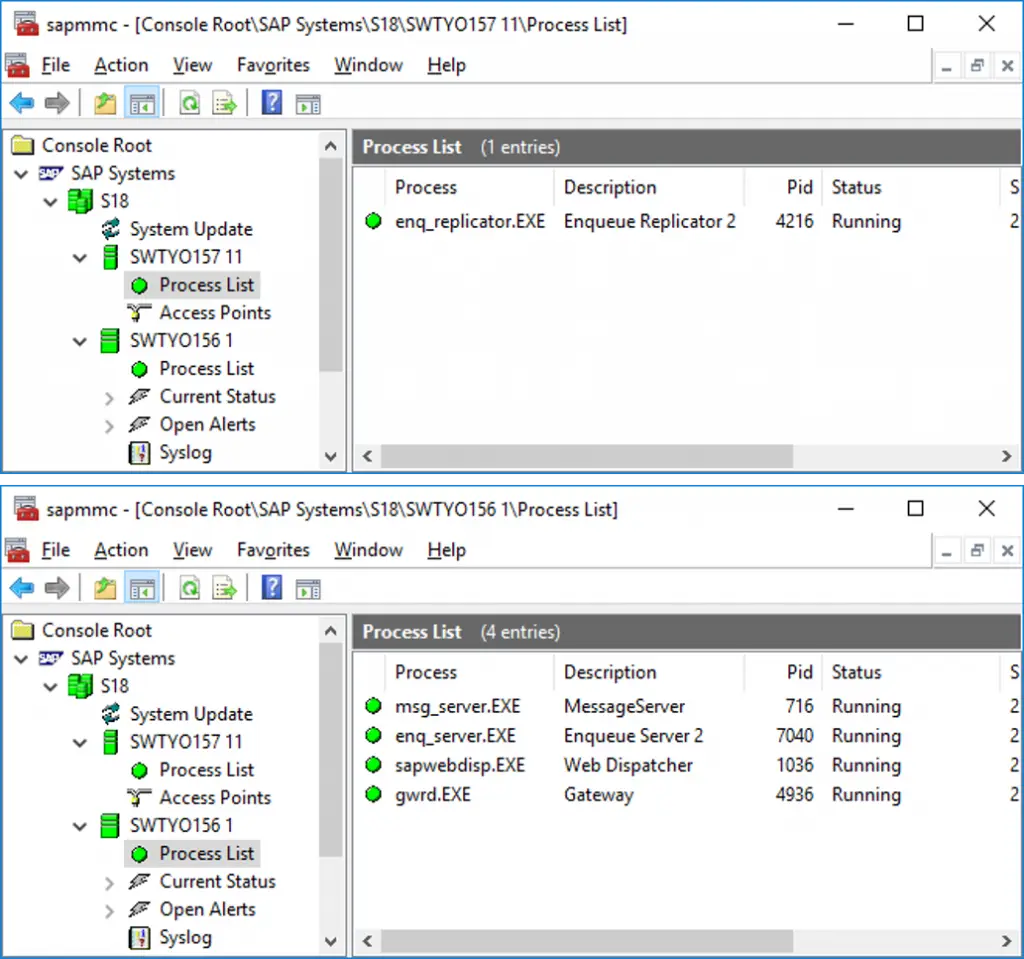The height and width of the screenshot is (959, 1024).
Task: Select Web Dispatcher description cell
Action: tap(628, 765)
